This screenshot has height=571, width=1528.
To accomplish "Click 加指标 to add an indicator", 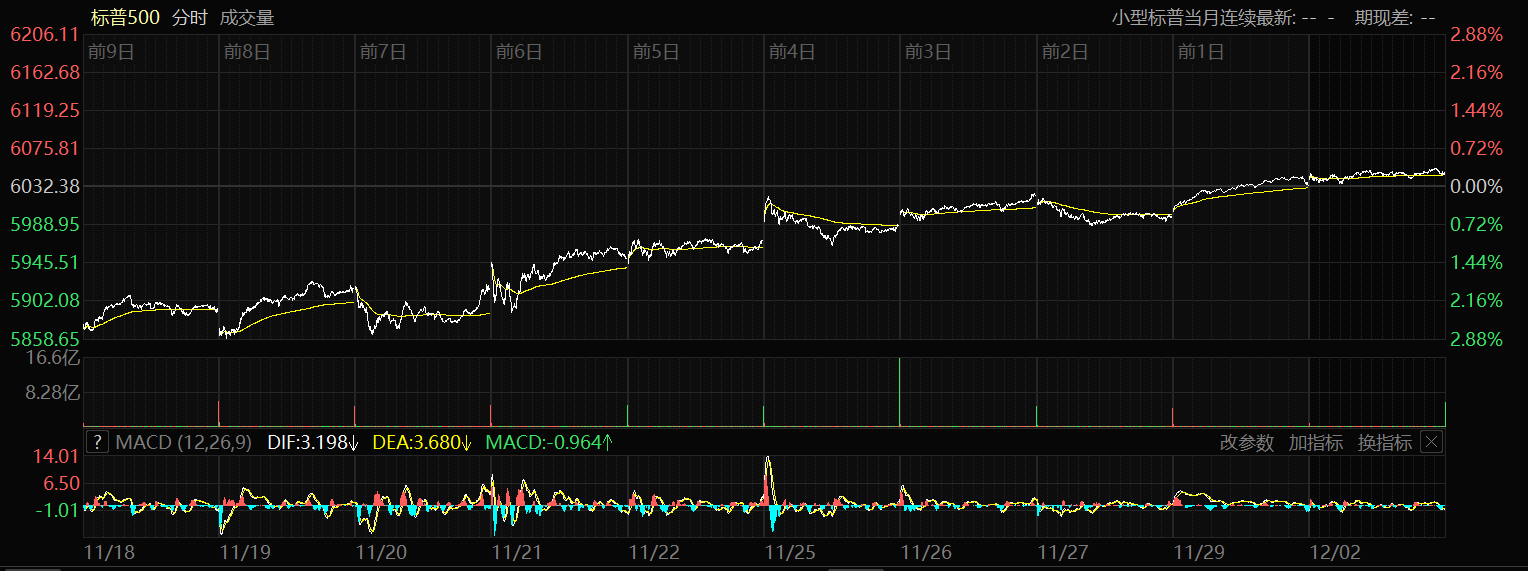I will point(1316,443).
